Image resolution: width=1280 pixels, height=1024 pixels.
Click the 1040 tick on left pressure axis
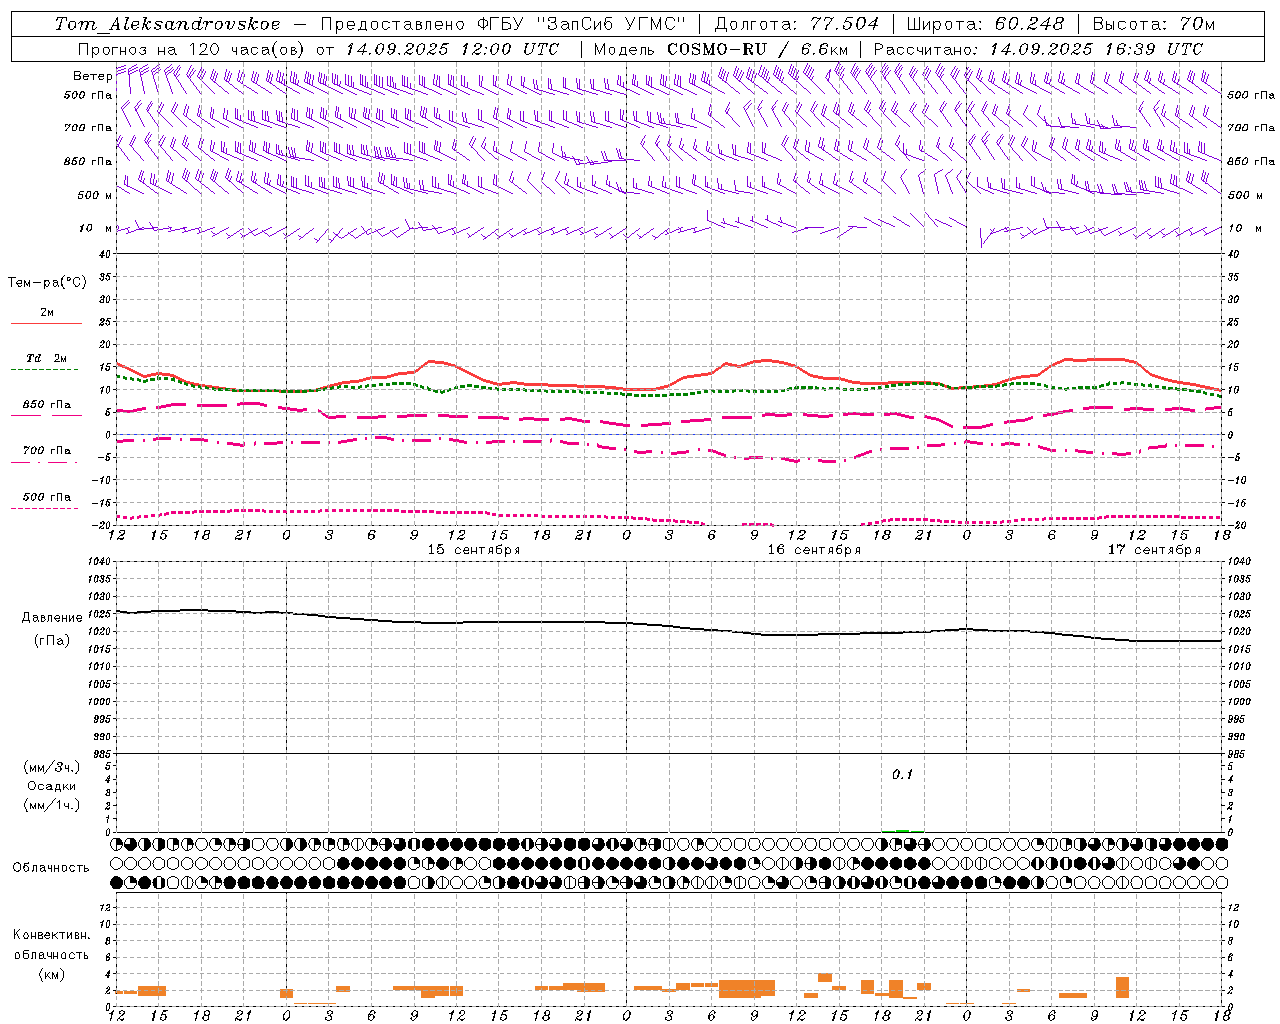click(98, 561)
